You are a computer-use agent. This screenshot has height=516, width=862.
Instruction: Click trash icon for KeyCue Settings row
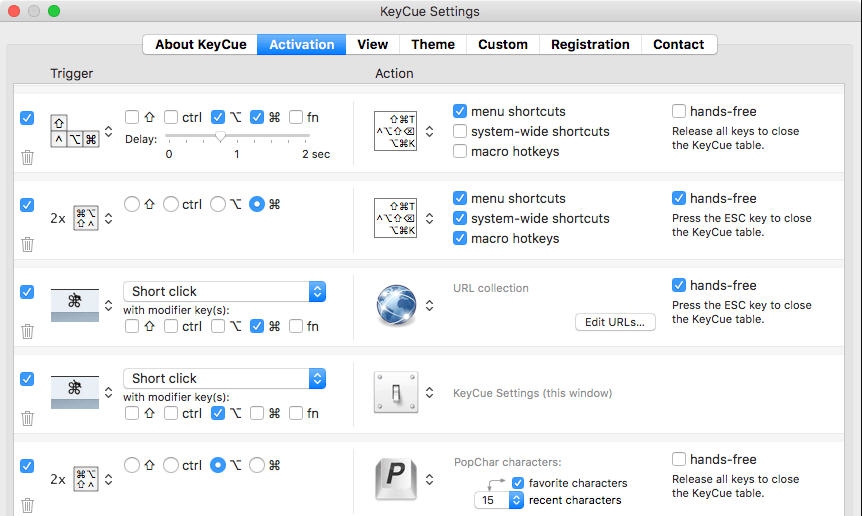click(27, 418)
